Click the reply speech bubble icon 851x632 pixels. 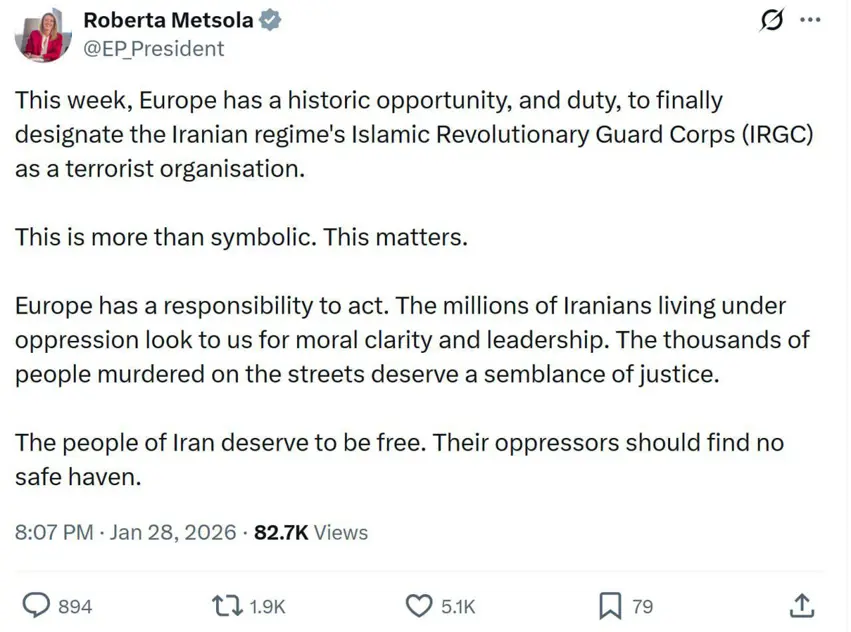[x=36, y=605]
